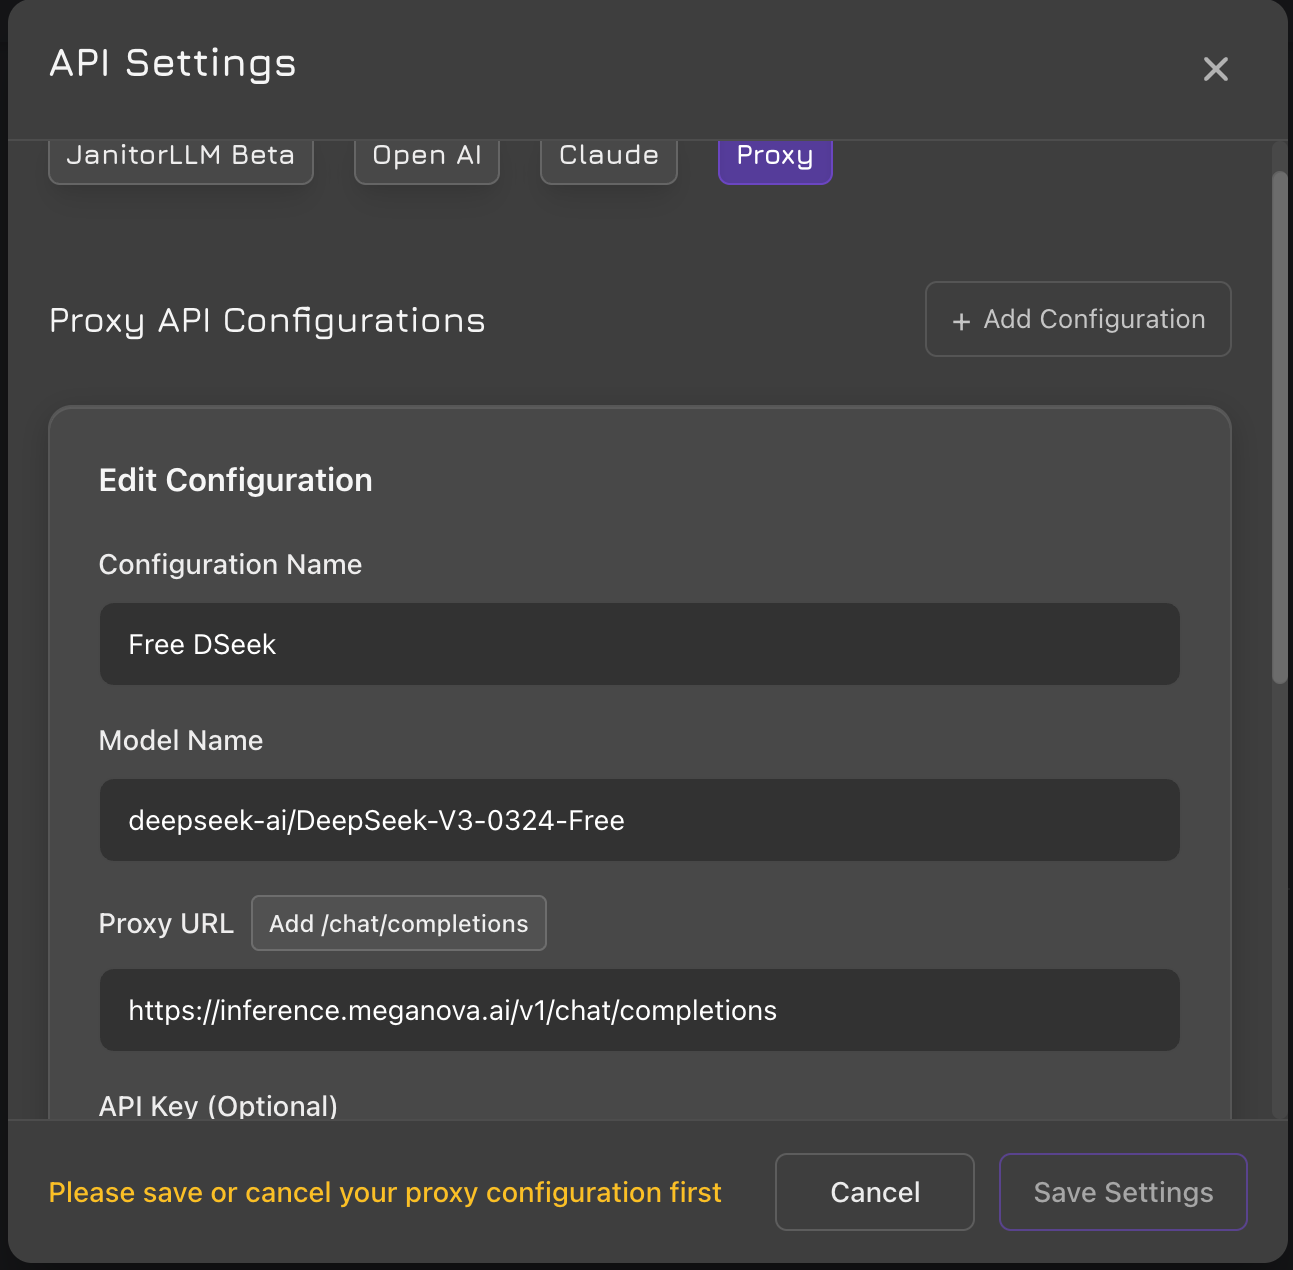Click the Add Configuration button
Image resolution: width=1293 pixels, height=1270 pixels.
(x=1077, y=319)
